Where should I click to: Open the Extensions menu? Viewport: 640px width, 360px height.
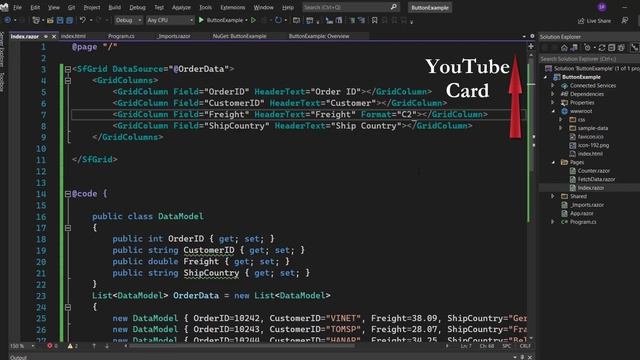[x=233, y=7]
